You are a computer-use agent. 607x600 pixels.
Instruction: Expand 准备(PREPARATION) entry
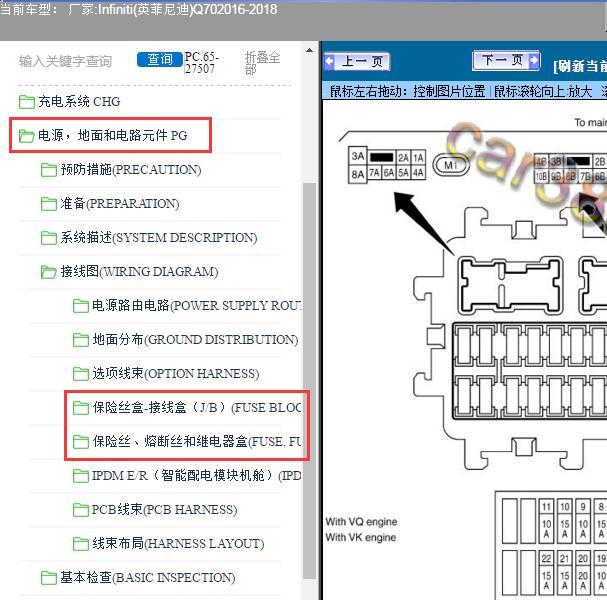[x=120, y=204]
